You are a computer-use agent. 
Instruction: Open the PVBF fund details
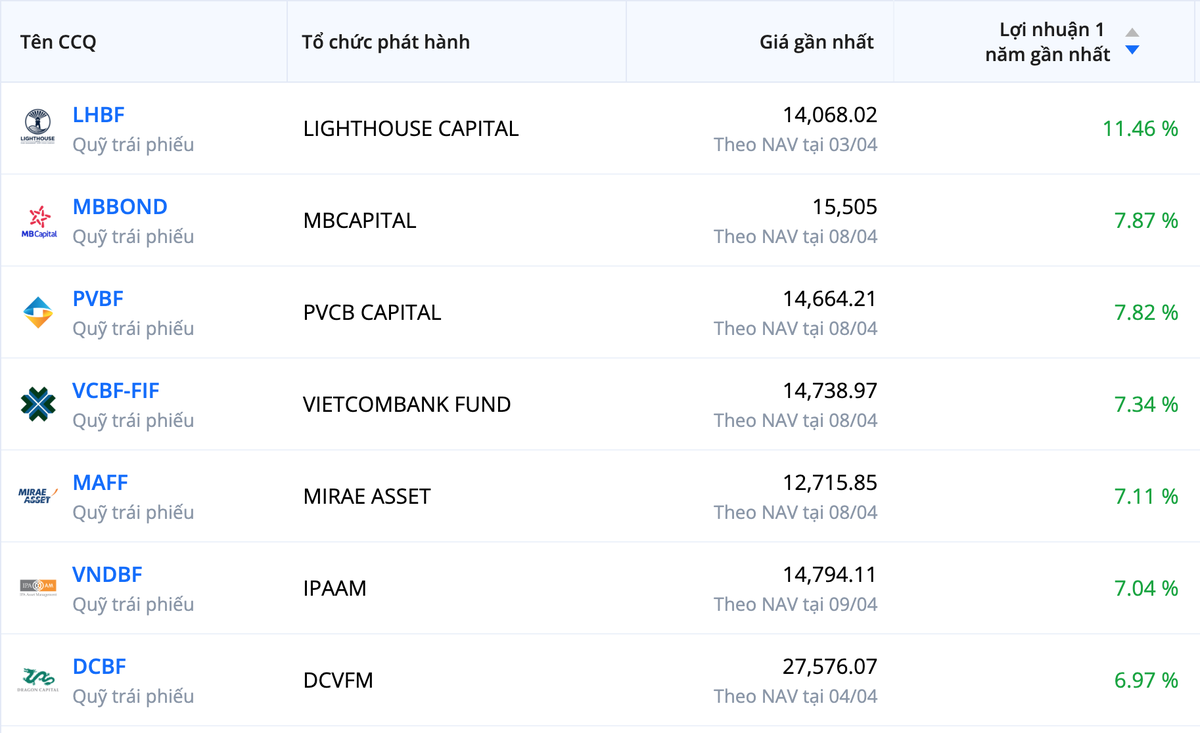click(98, 299)
